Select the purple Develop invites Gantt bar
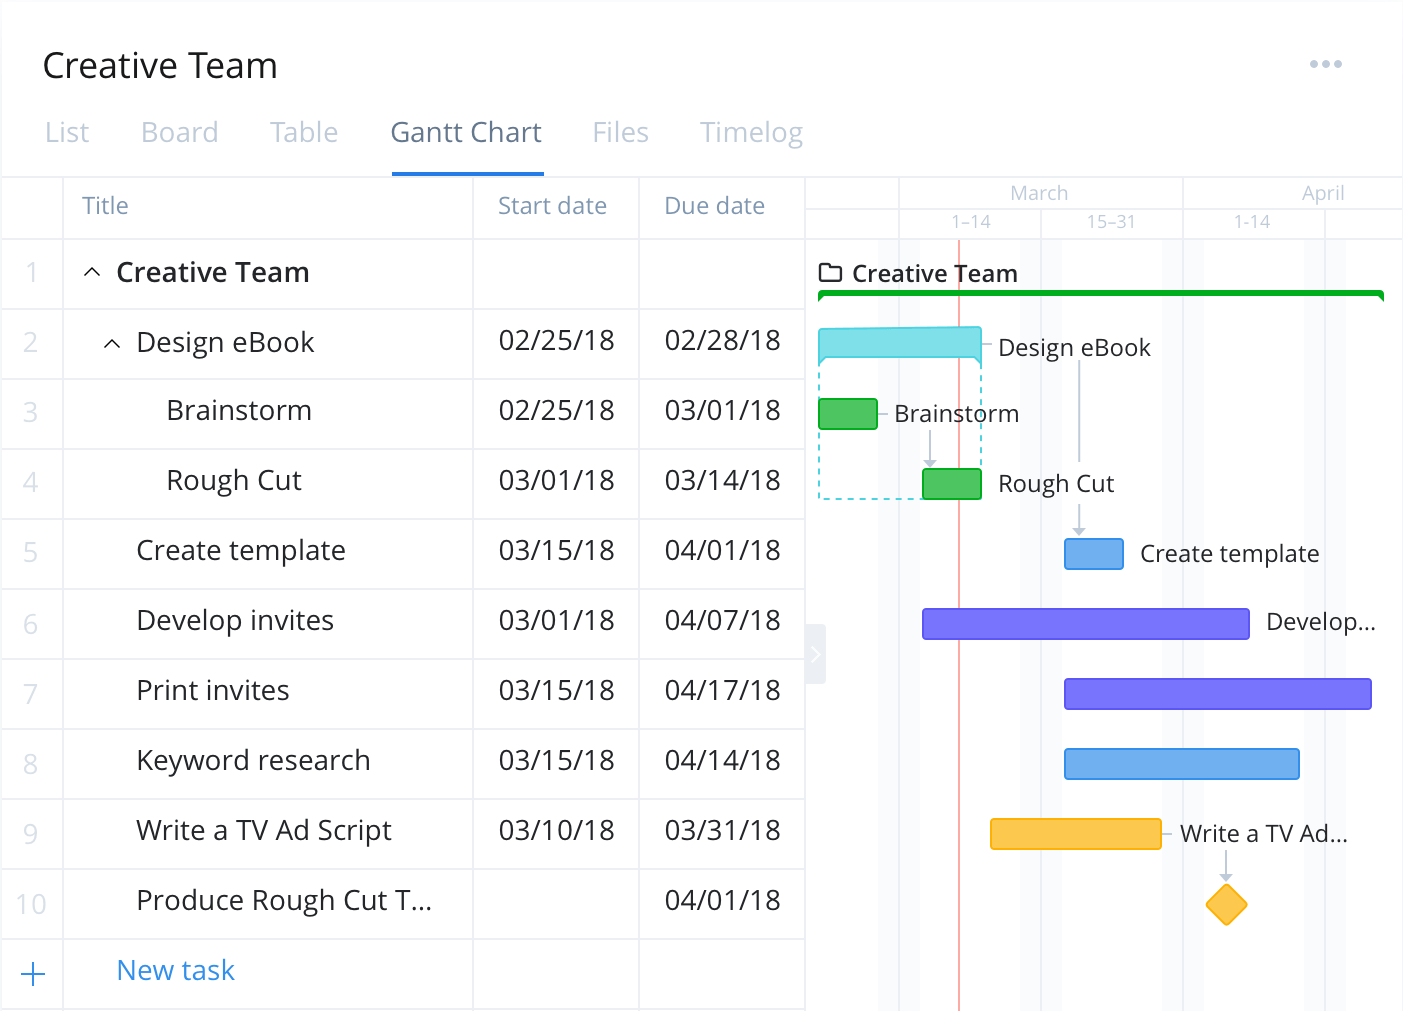This screenshot has height=1011, width=1403. coord(1086,624)
